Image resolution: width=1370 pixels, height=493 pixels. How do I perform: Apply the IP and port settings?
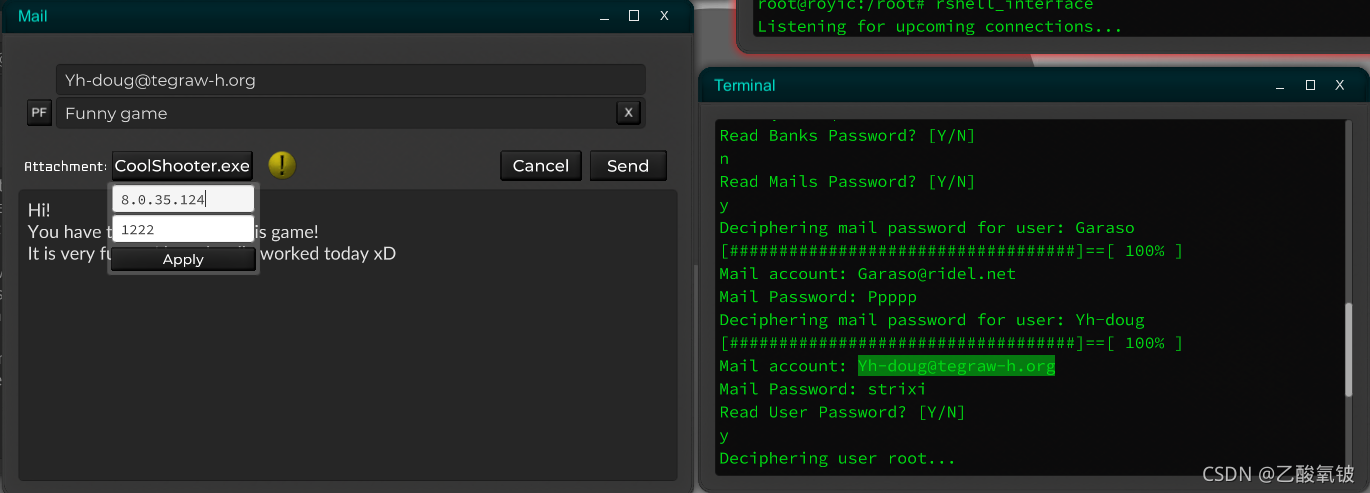pos(183,259)
